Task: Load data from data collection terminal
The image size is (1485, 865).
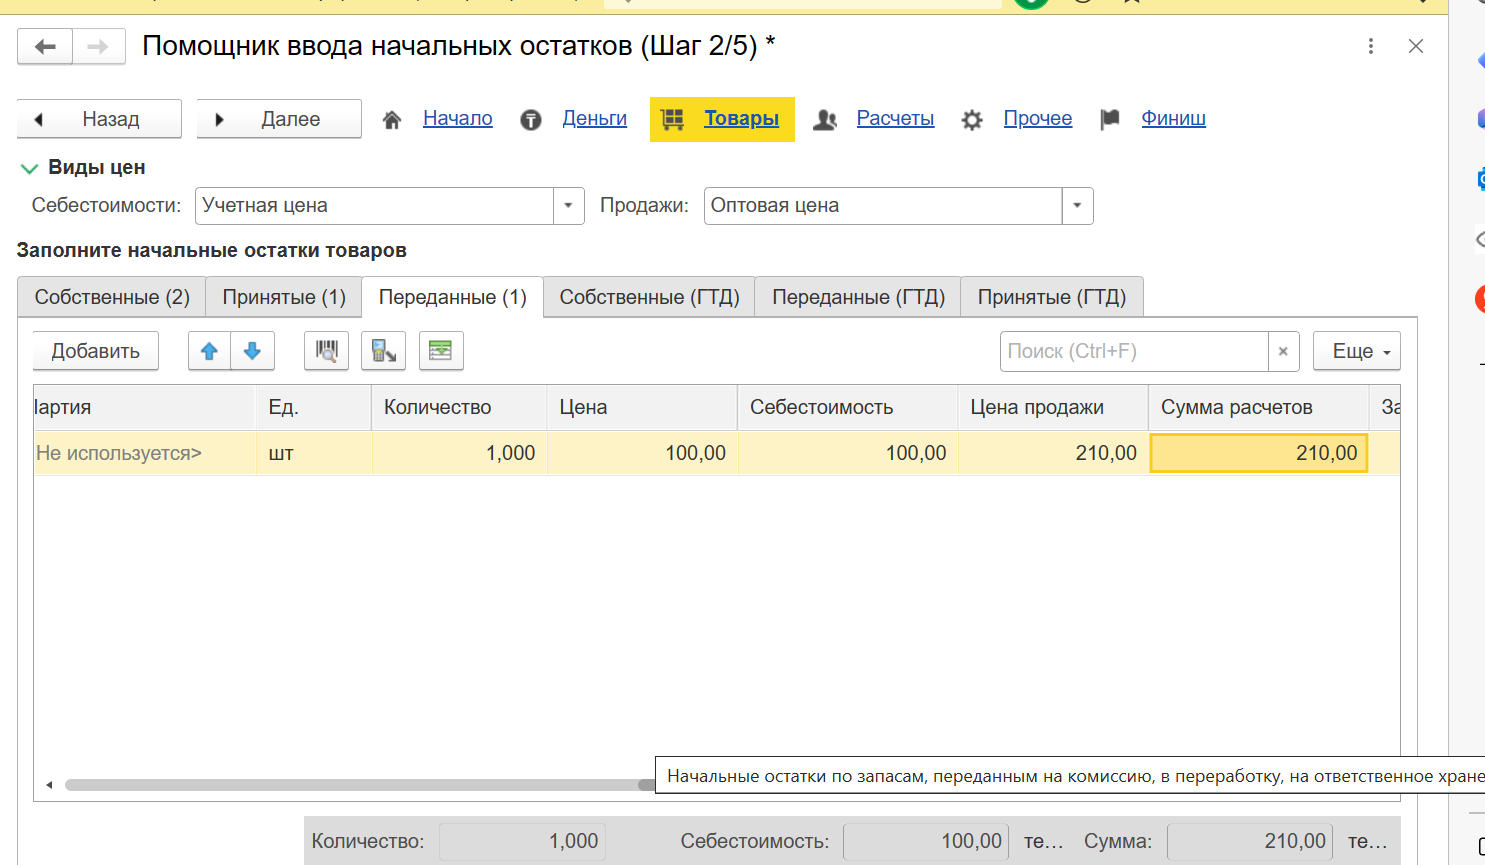Action: pos(383,351)
